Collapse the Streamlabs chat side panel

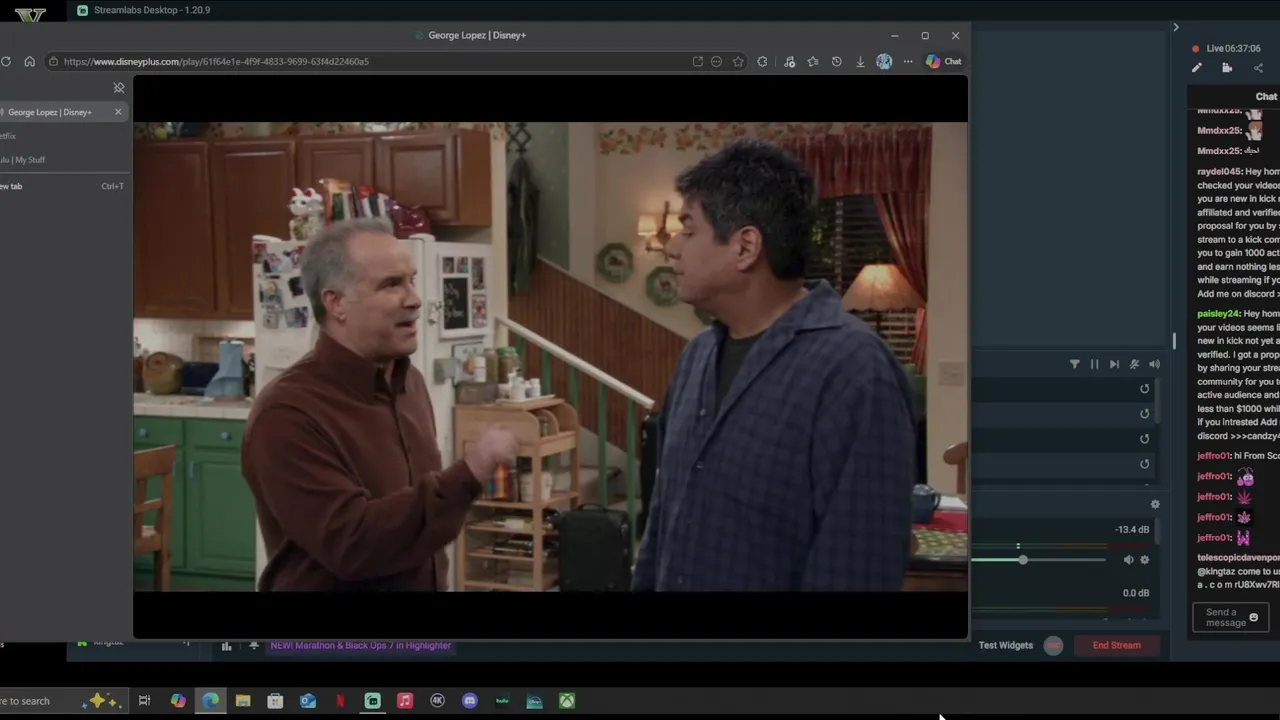coord(1176,27)
